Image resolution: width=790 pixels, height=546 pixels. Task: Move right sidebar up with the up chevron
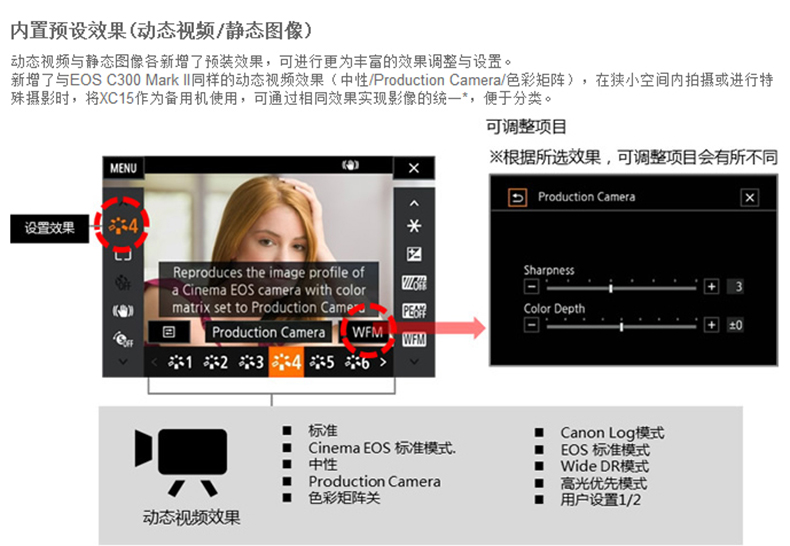(414, 203)
